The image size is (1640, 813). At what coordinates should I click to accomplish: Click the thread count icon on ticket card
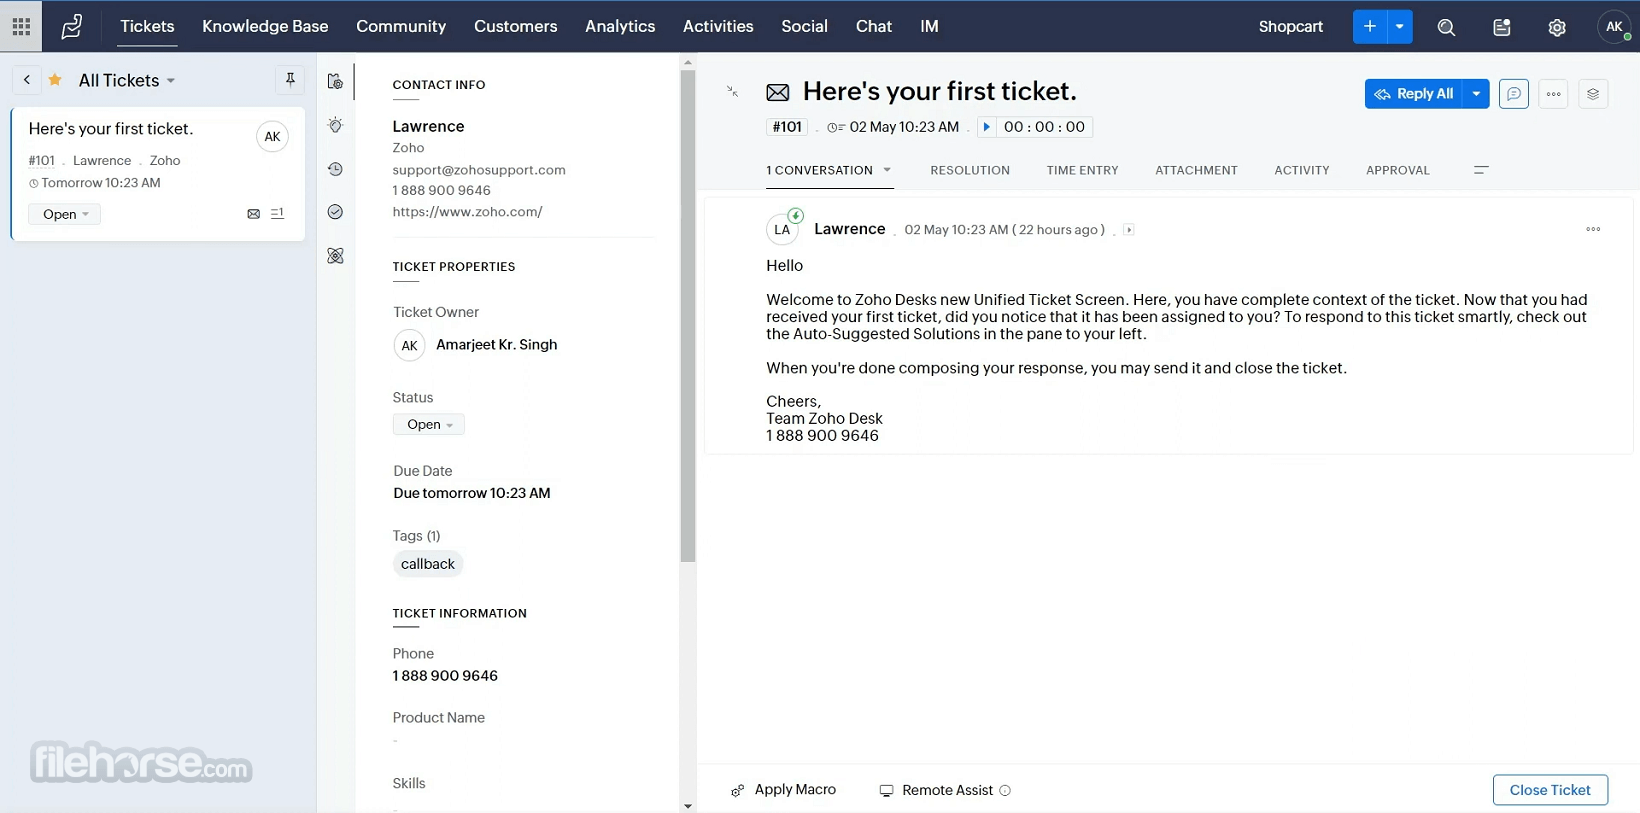coord(277,213)
